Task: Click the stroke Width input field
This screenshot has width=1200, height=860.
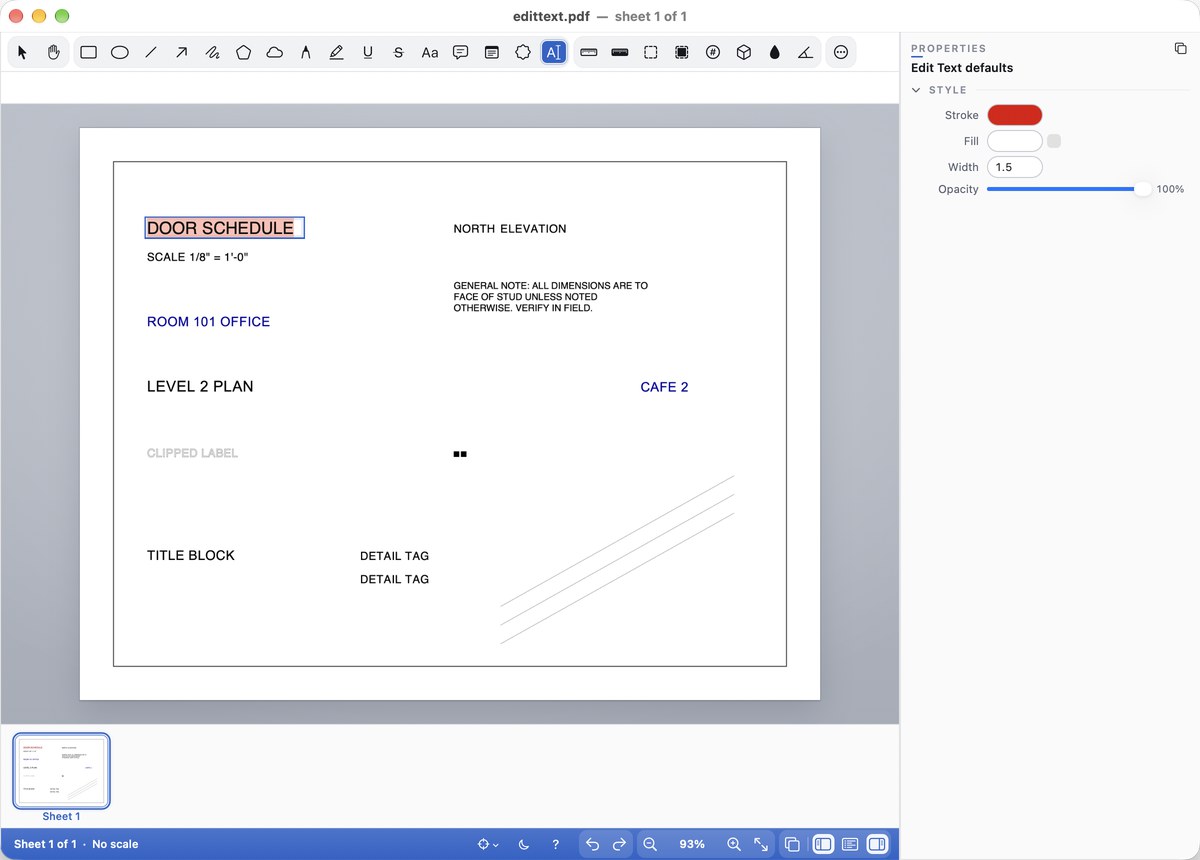Action: [1014, 167]
